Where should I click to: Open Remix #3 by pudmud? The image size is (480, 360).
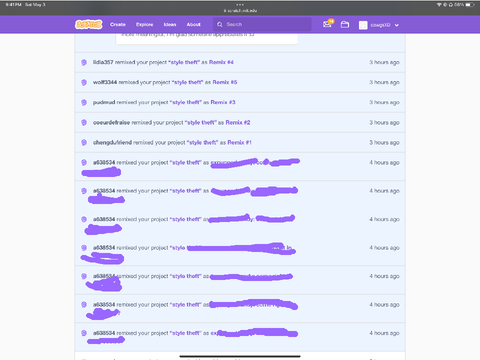click(223, 102)
